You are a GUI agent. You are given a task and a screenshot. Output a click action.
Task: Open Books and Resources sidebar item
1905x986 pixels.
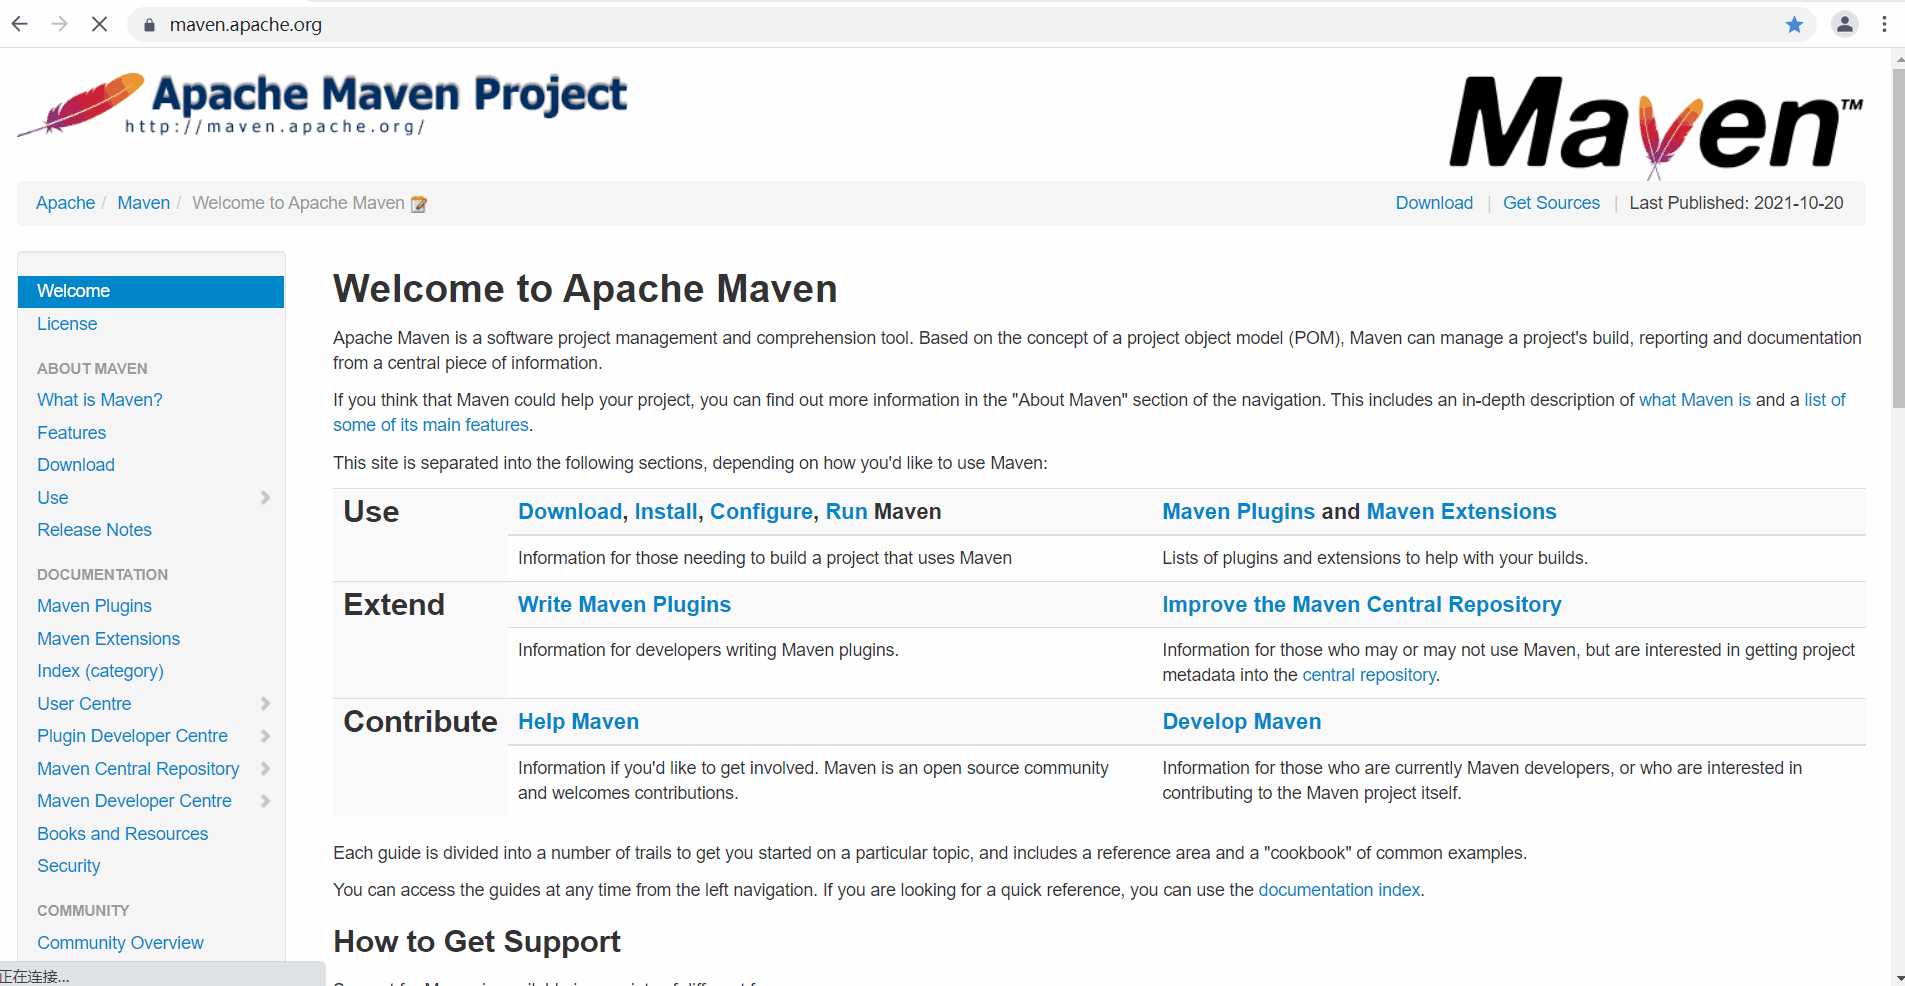pyautogui.click(x=122, y=834)
